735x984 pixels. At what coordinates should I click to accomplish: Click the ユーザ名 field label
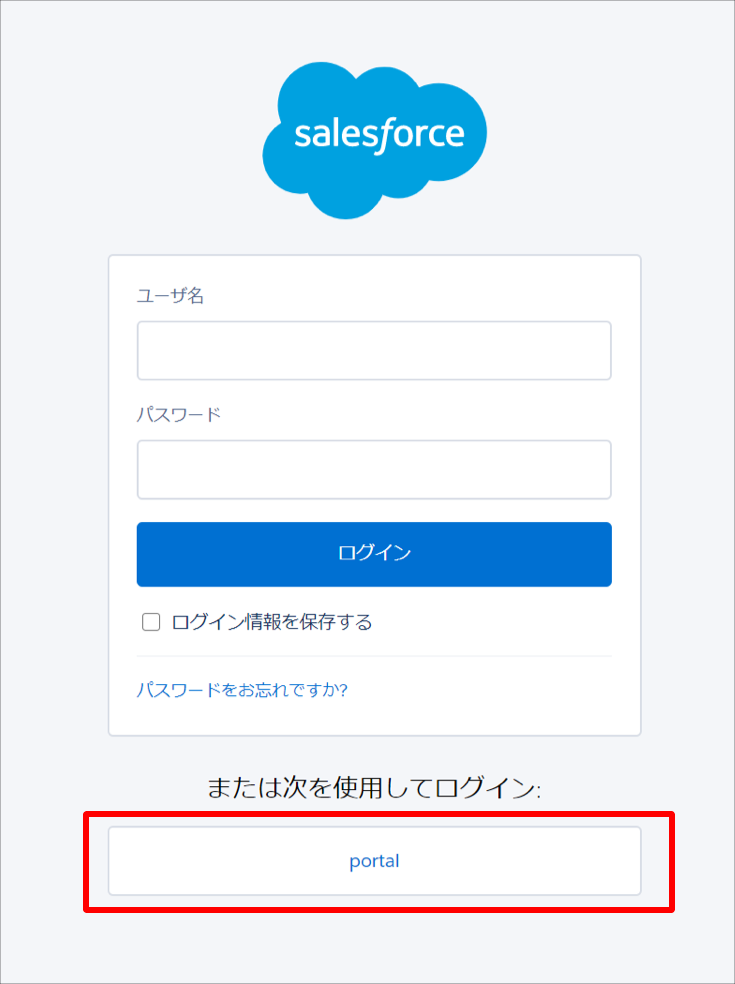170,296
